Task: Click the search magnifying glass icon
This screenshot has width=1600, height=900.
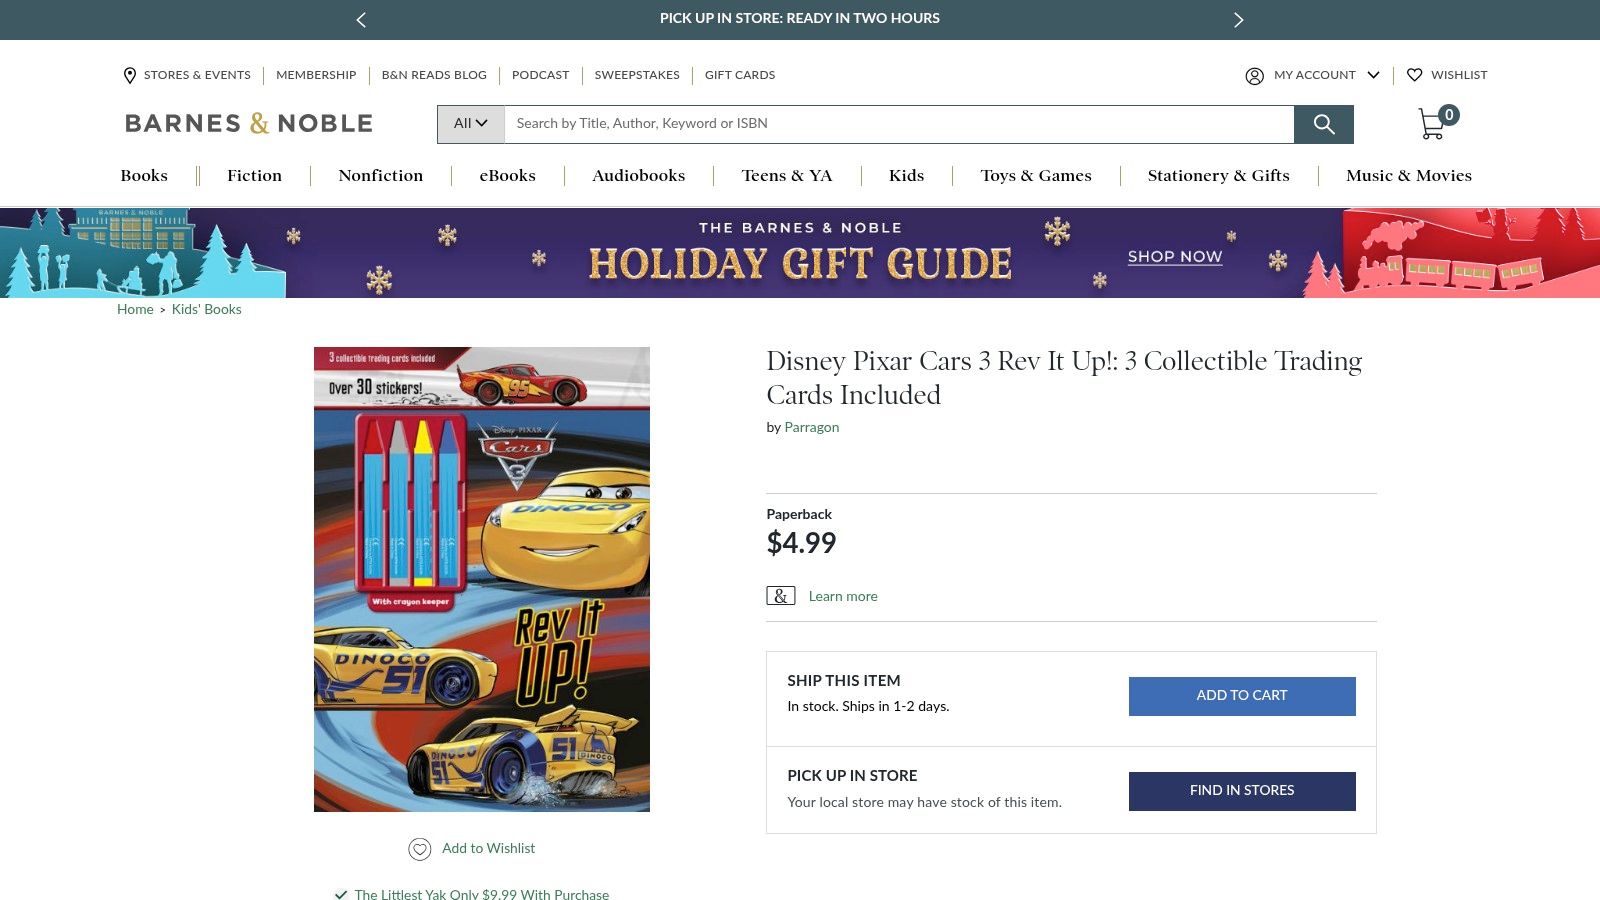Action: [1324, 124]
